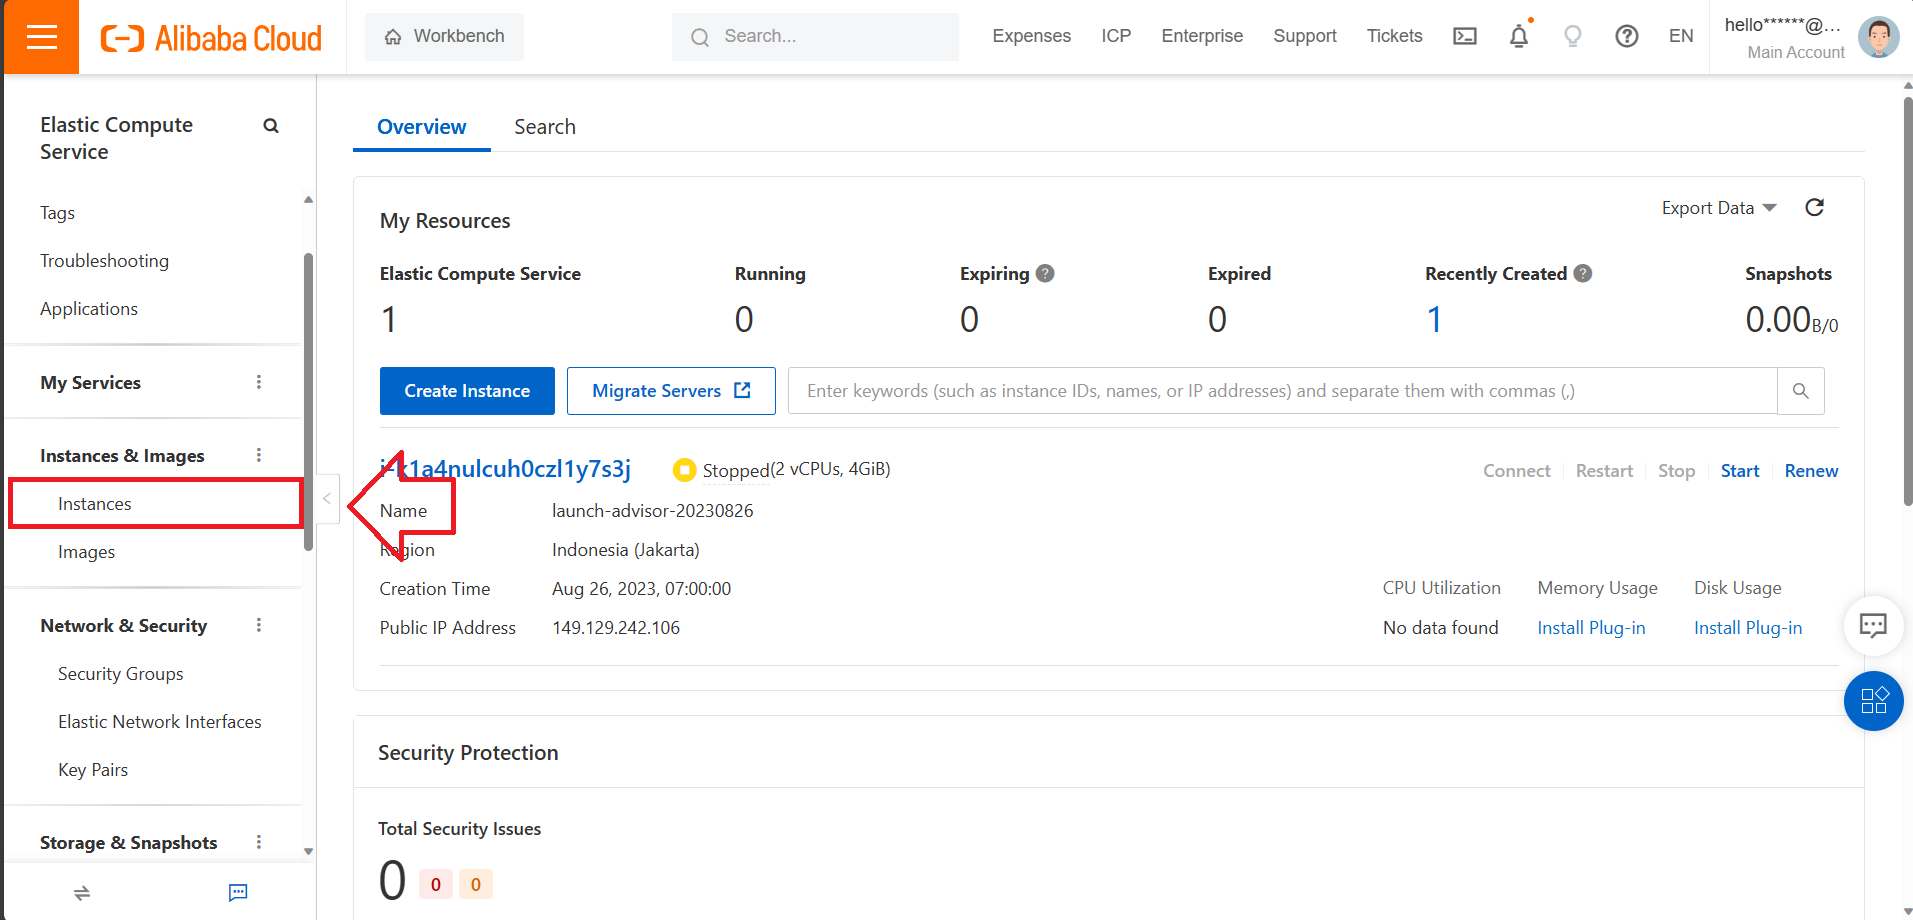
Task: Switch to the Overview tab
Action: tap(421, 127)
